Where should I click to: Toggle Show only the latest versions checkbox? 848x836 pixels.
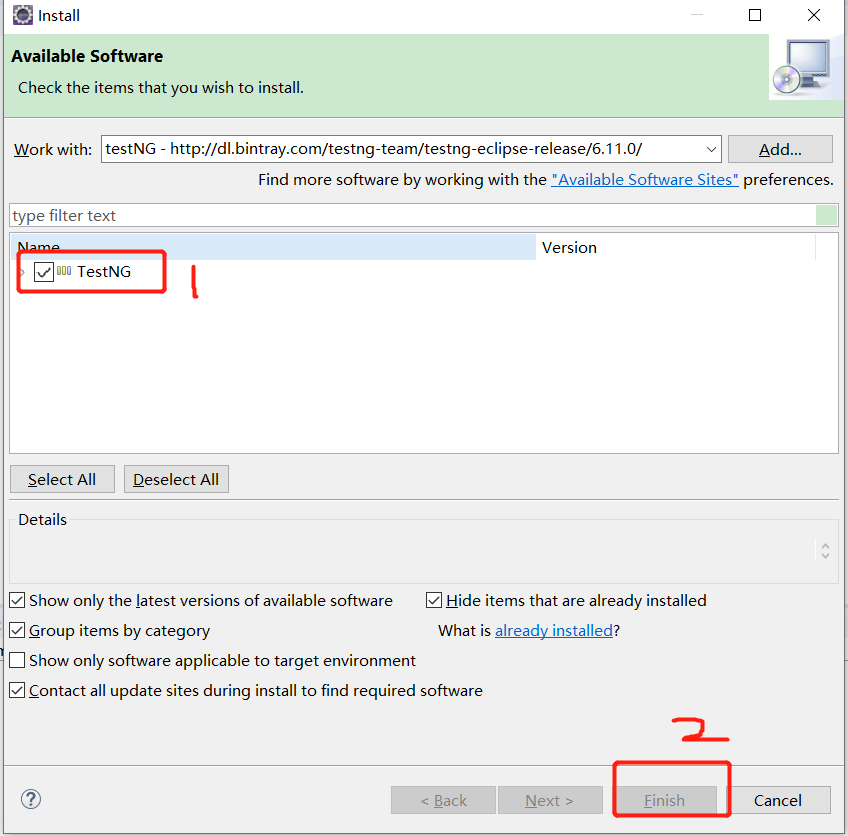[17, 600]
